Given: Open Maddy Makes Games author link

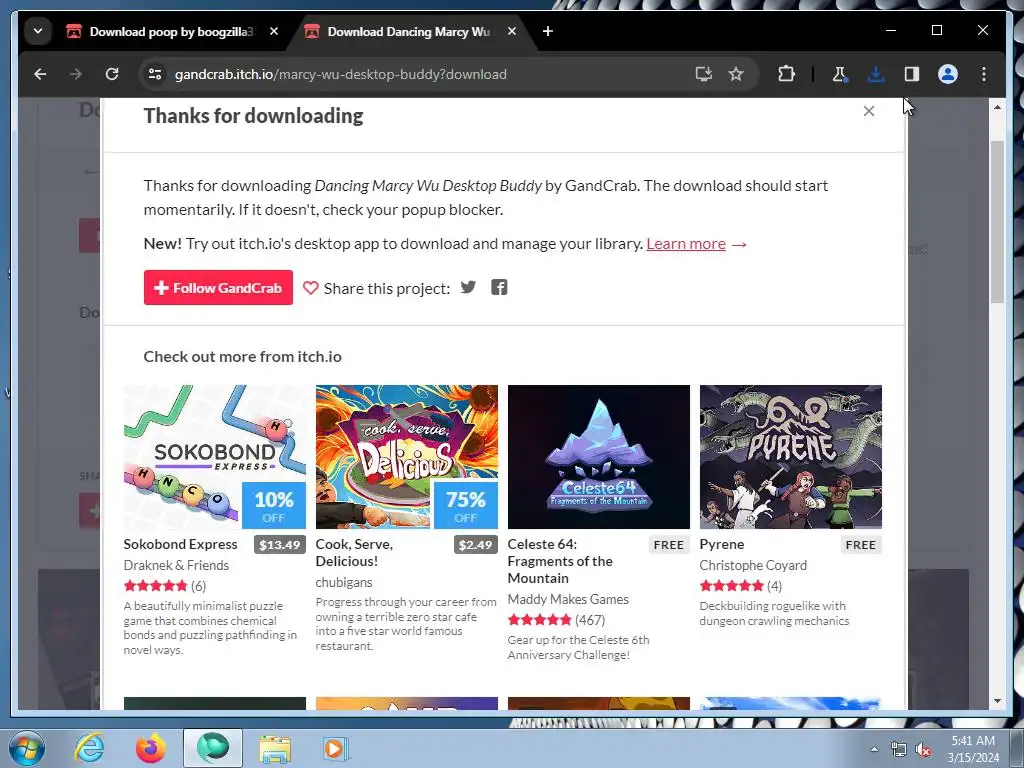Looking at the screenshot, I should (568, 599).
